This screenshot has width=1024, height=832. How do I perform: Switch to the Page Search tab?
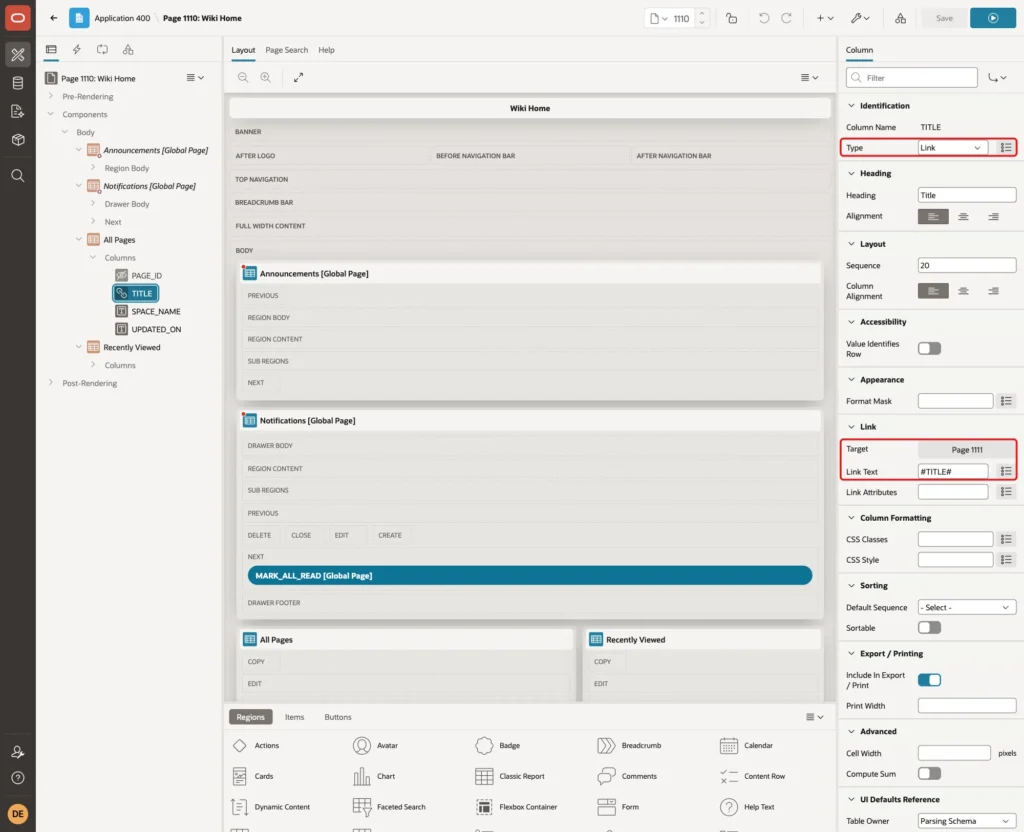pos(287,50)
